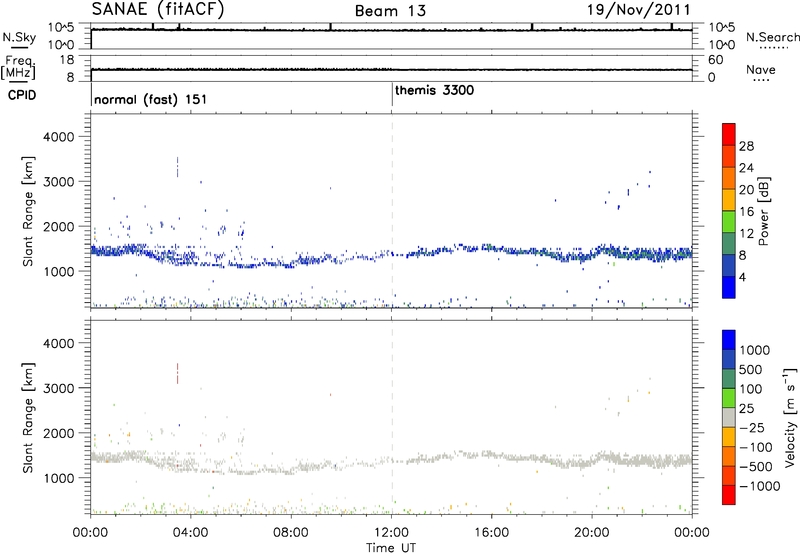The height and width of the screenshot is (554, 800).
Task: Click the Time UT axis label
Action: click(391, 548)
